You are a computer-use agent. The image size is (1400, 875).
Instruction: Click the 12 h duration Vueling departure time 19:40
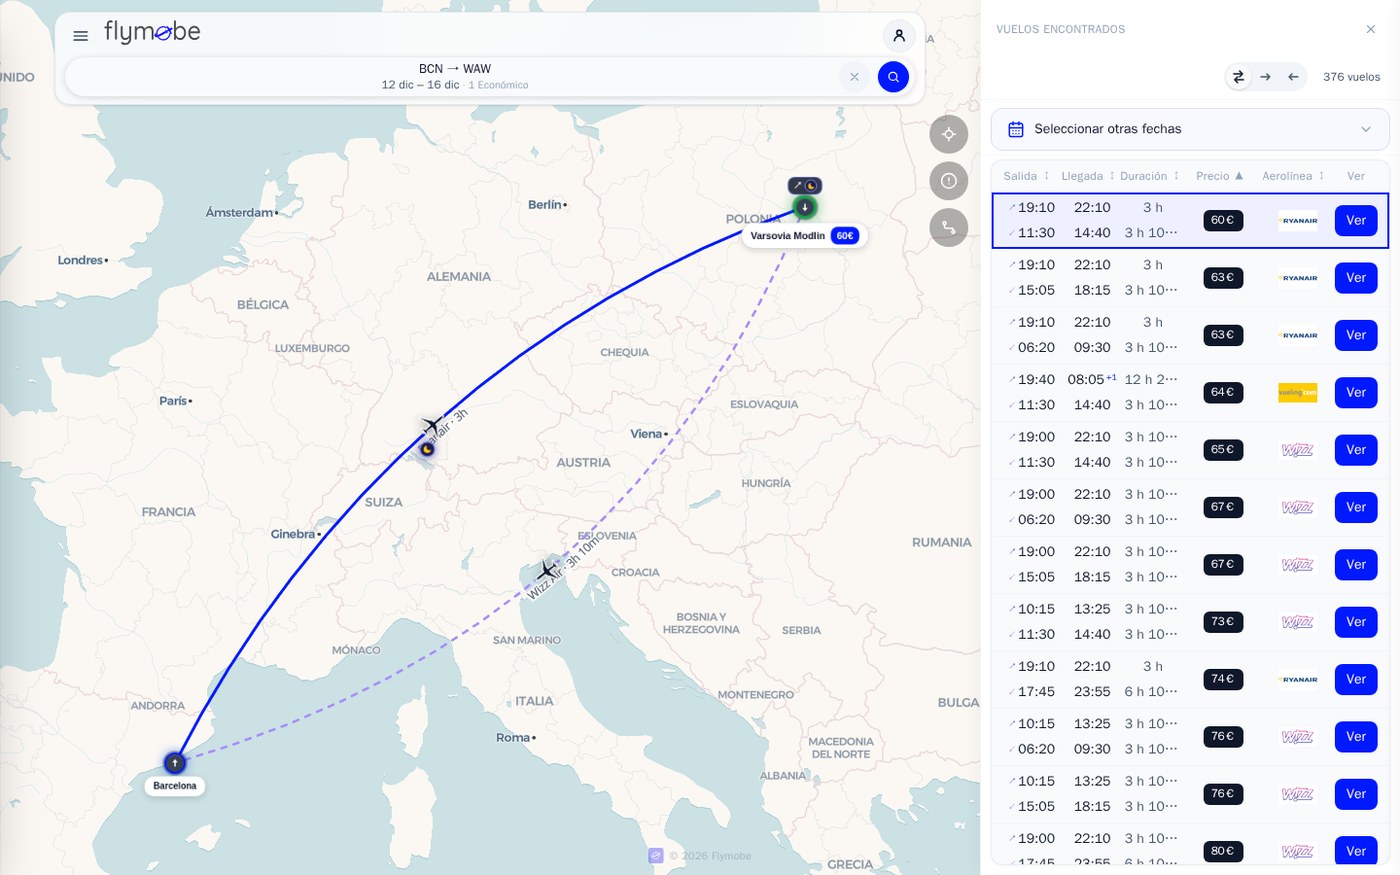(1036, 380)
